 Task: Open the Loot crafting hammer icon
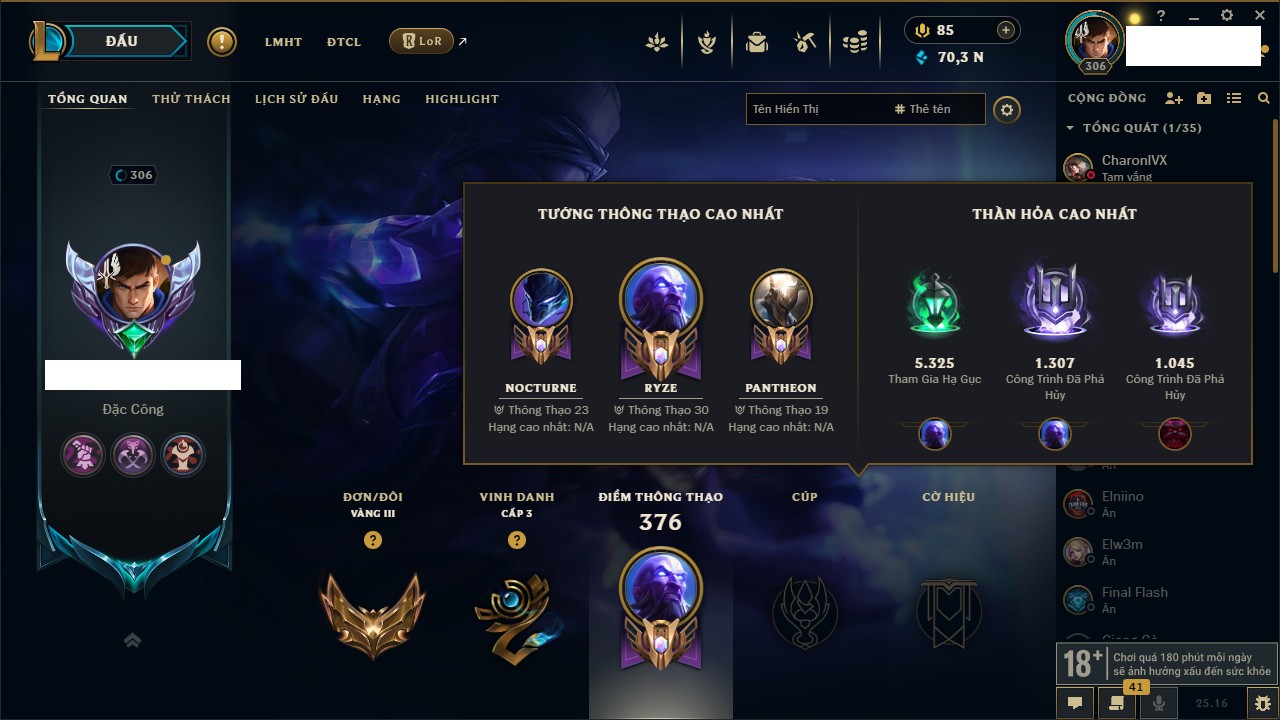point(805,42)
